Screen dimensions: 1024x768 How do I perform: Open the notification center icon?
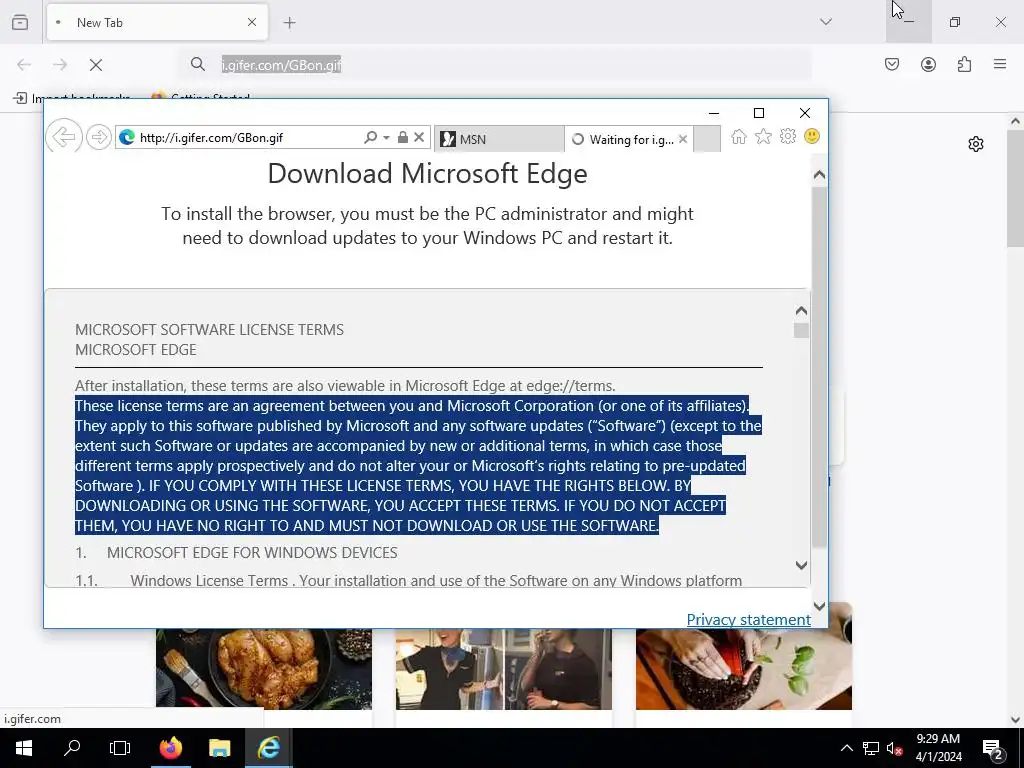click(993, 748)
